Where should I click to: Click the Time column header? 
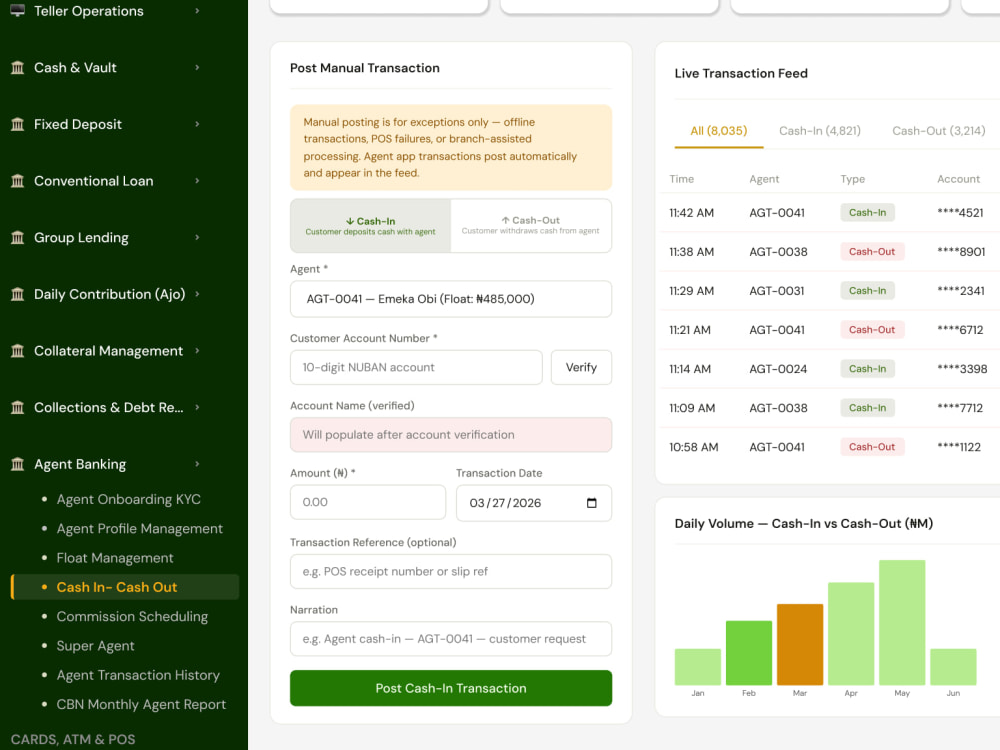coord(681,179)
